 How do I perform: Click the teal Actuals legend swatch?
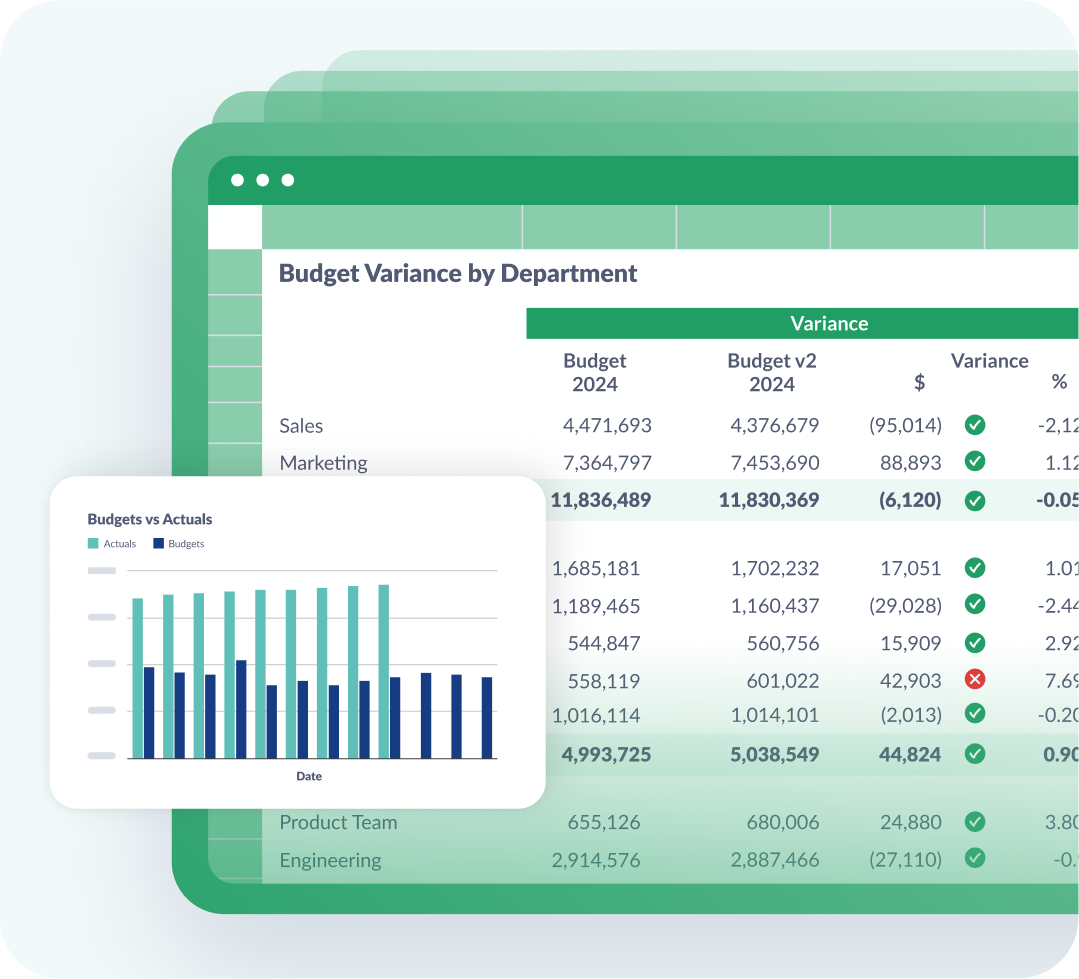pos(93,544)
